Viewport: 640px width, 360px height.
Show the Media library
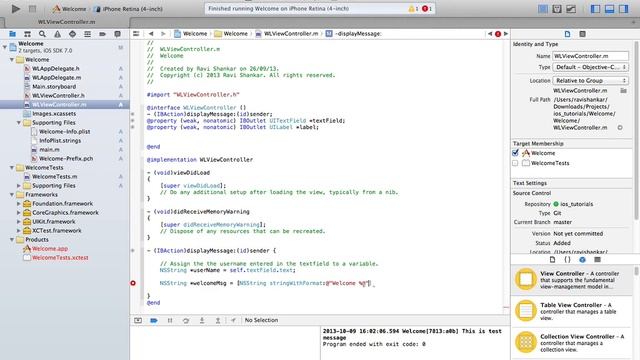point(598,260)
